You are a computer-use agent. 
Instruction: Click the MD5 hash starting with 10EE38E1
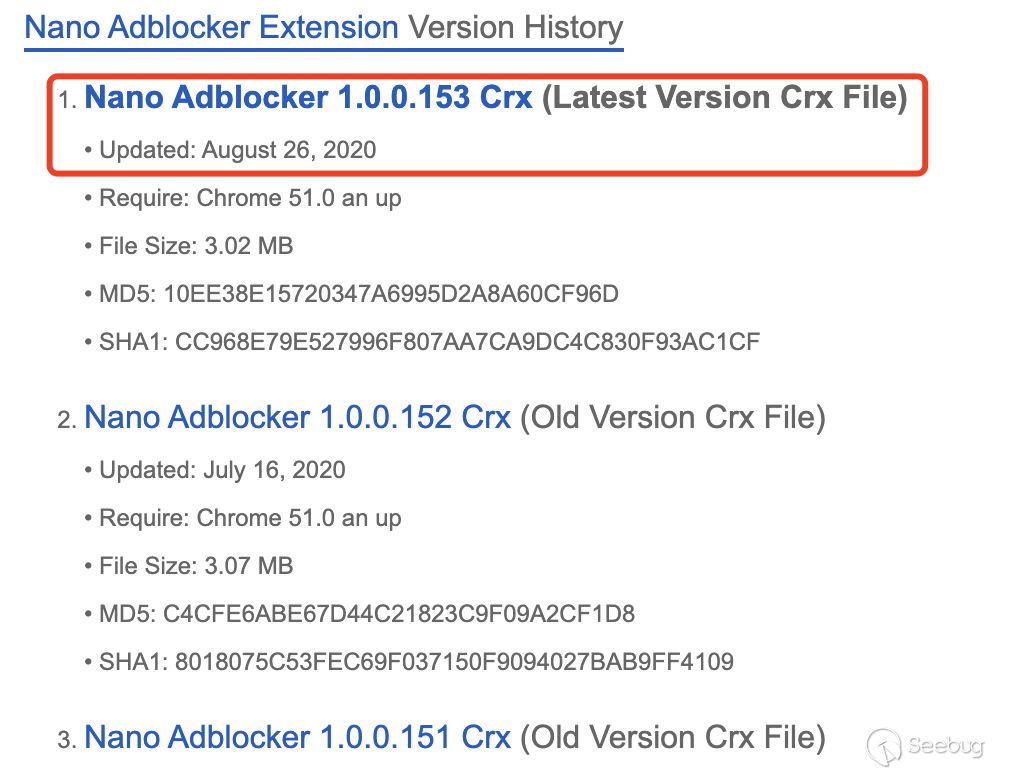coord(390,294)
